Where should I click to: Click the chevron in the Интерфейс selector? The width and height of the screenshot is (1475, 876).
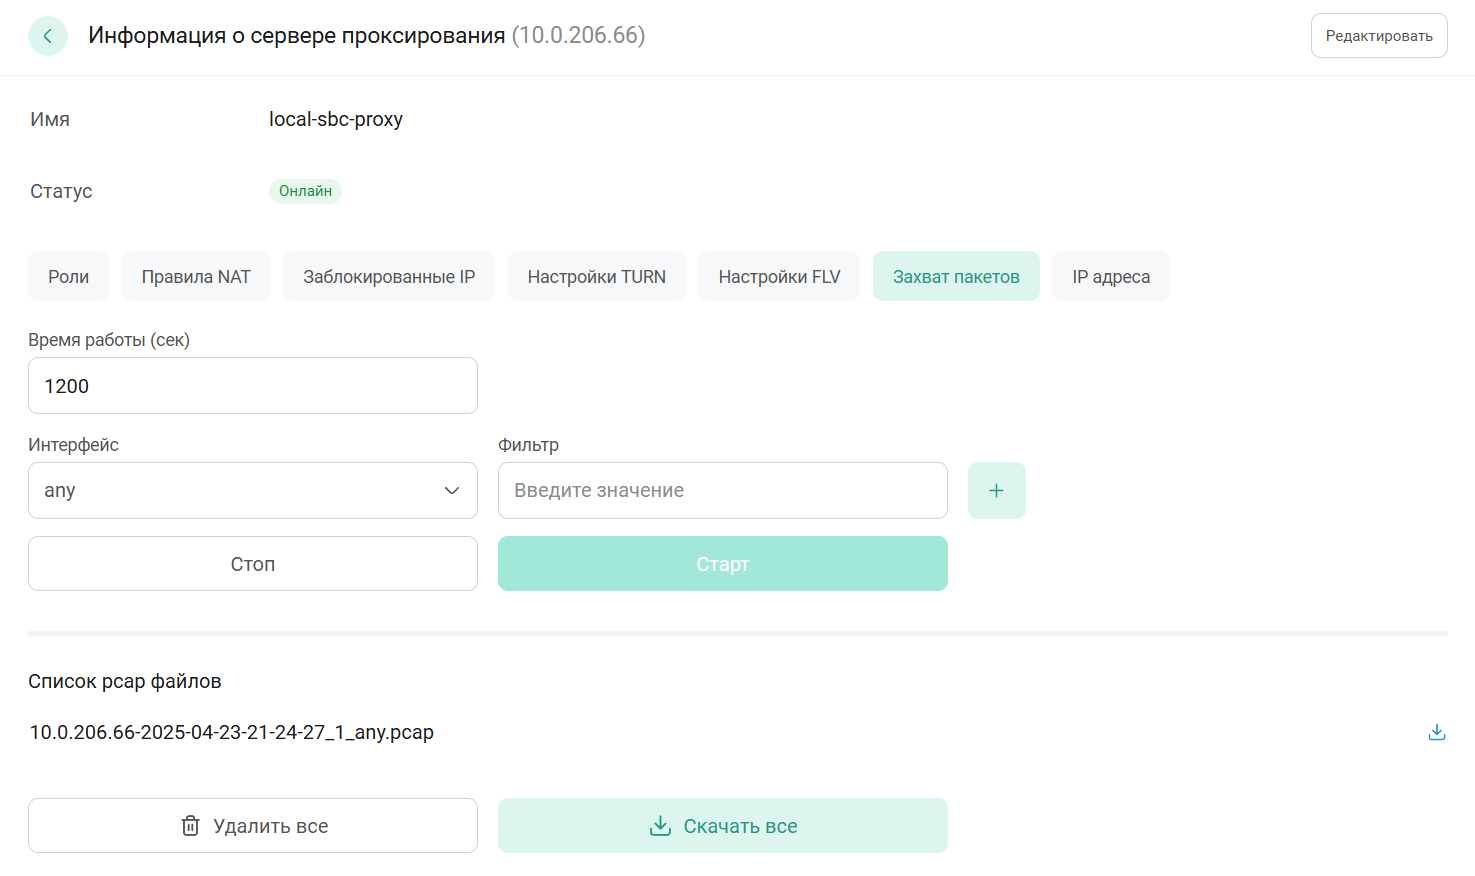click(x=451, y=490)
